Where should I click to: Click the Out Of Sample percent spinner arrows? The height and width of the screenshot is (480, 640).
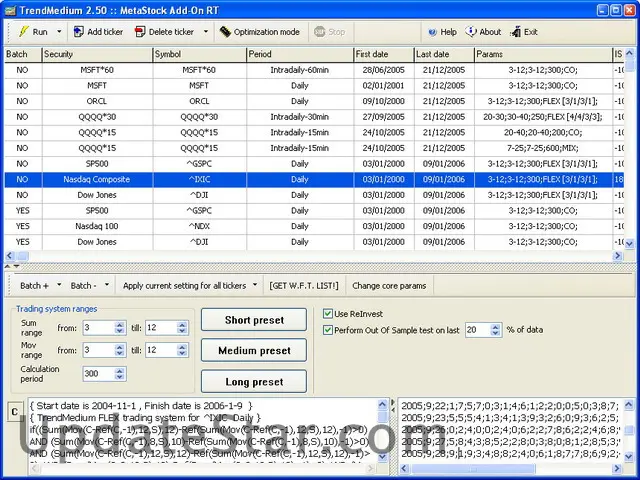point(496,330)
